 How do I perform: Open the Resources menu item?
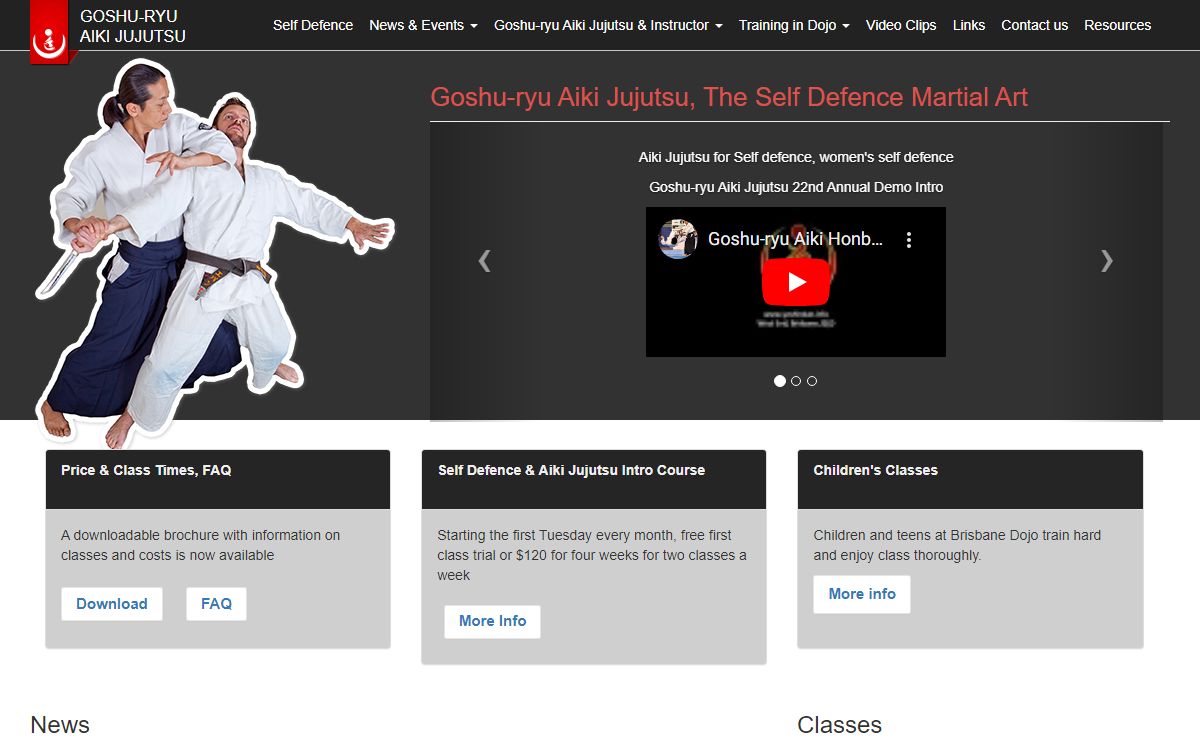pyautogui.click(x=1117, y=25)
